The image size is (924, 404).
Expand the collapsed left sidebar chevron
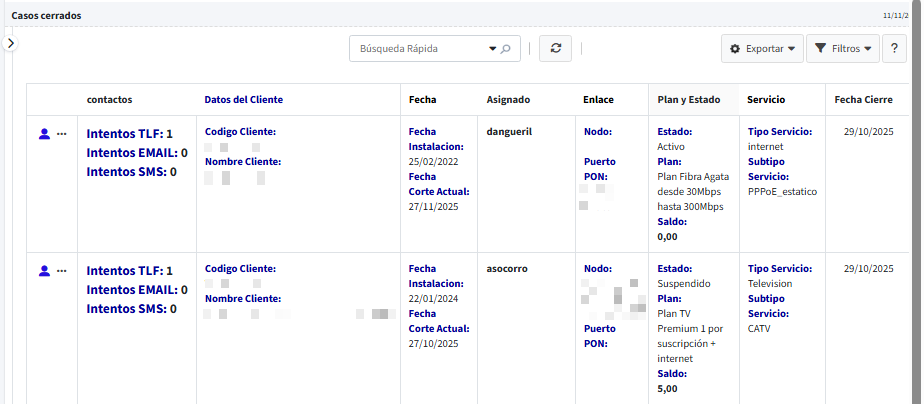click(10, 43)
